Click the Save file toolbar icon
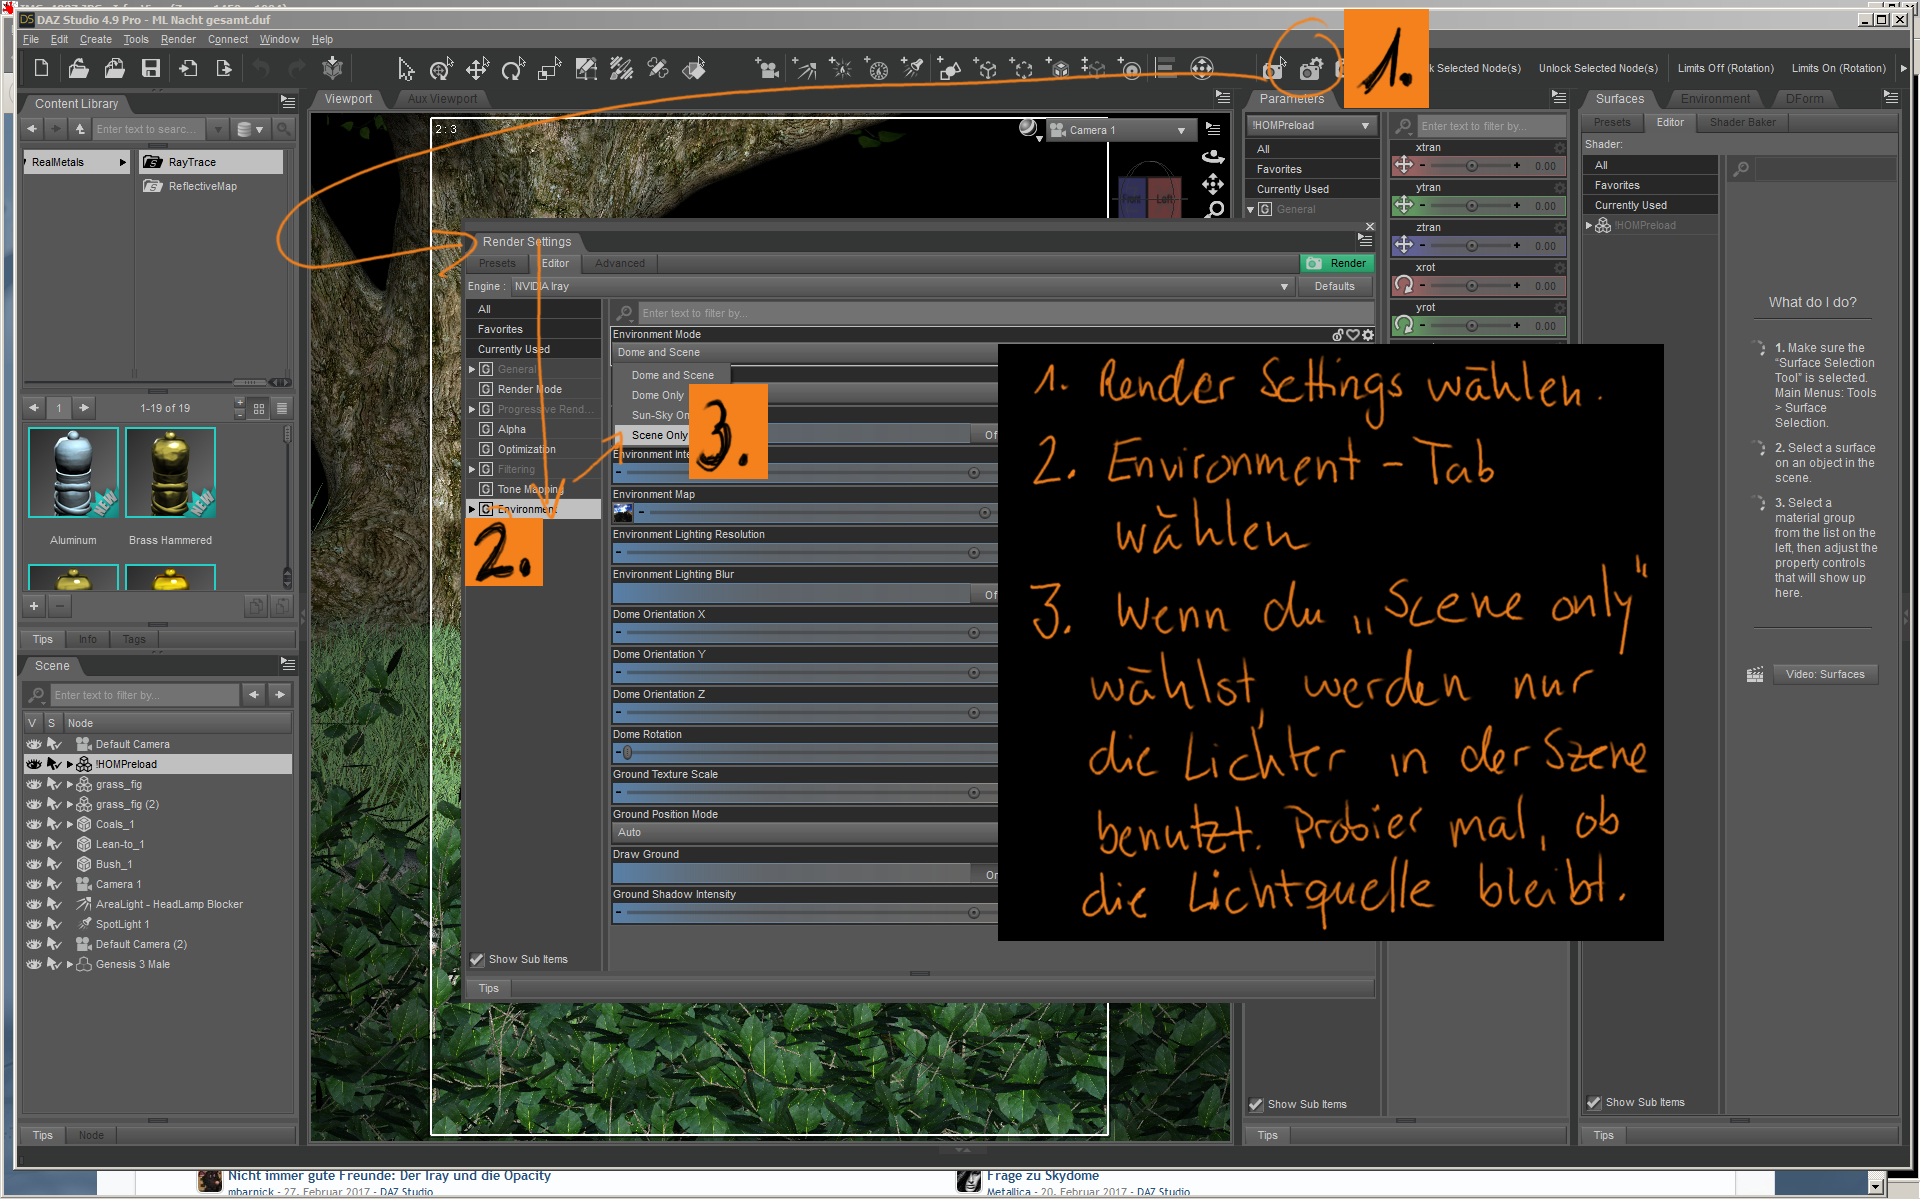Image resolution: width=1920 pixels, height=1200 pixels. (x=151, y=68)
